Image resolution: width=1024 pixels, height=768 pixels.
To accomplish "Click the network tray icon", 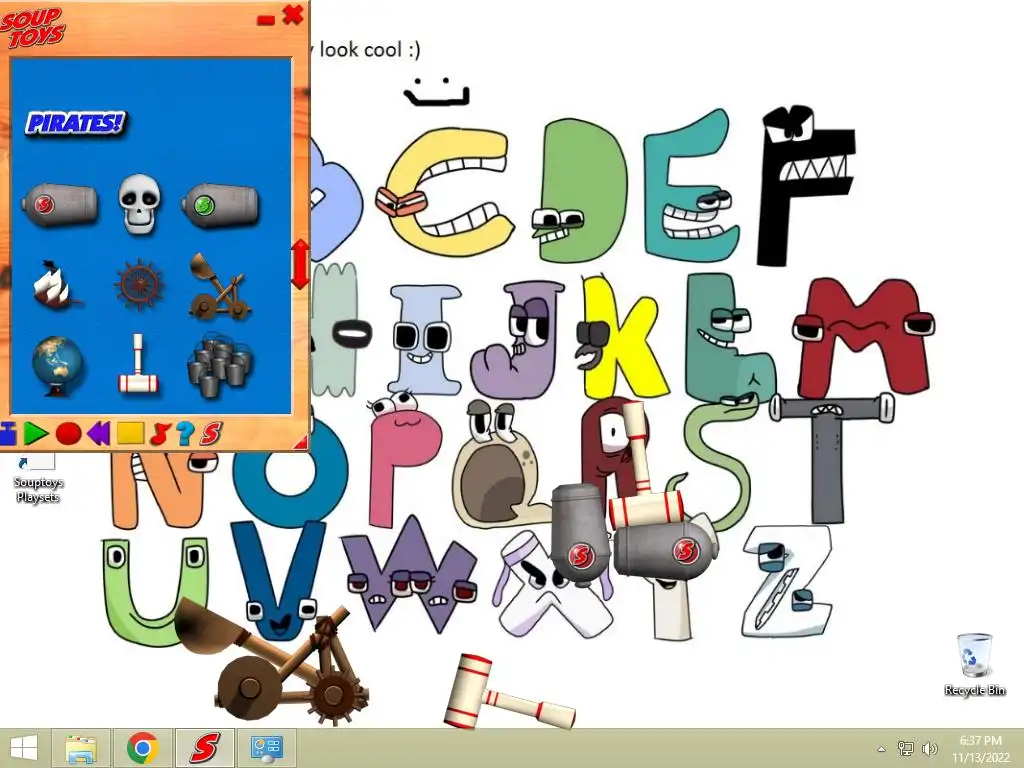I will pyautogui.click(x=906, y=748).
